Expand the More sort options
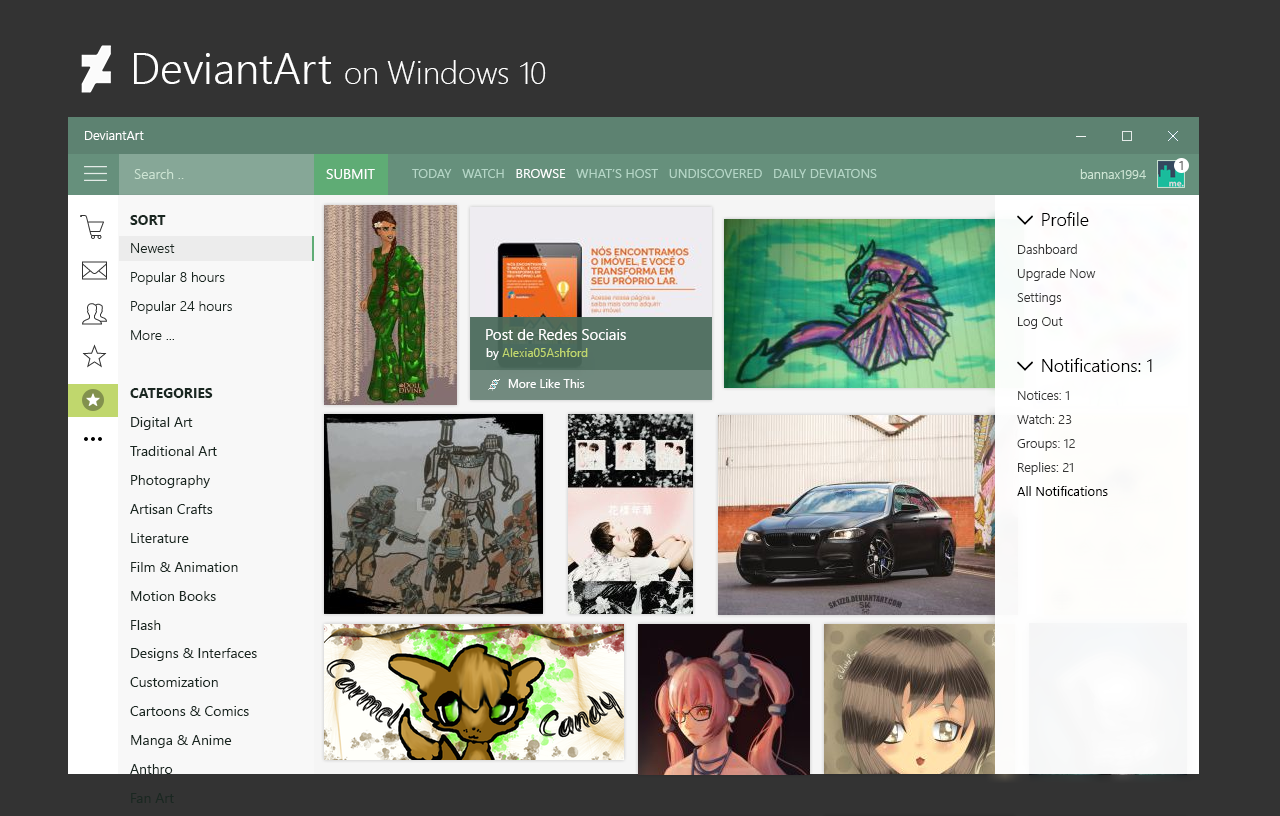 point(152,335)
